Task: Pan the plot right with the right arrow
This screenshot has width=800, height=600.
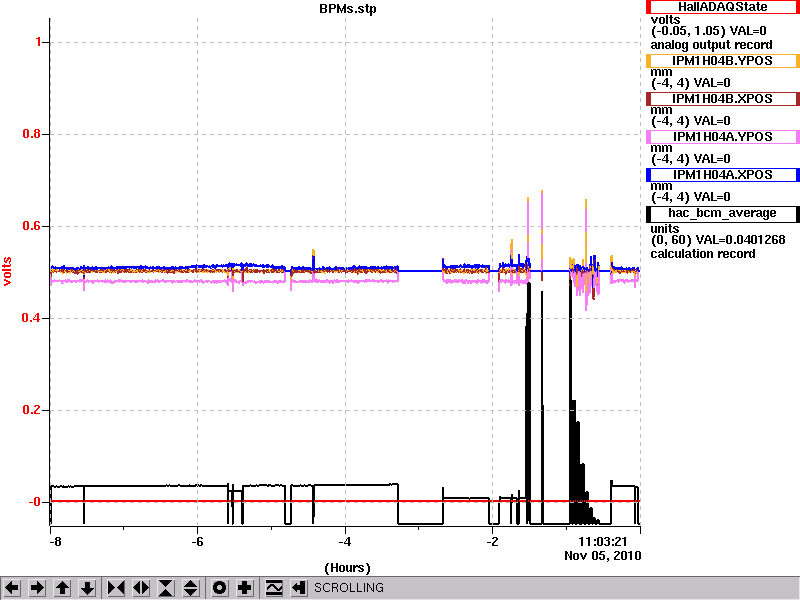Action: [x=37, y=588]
